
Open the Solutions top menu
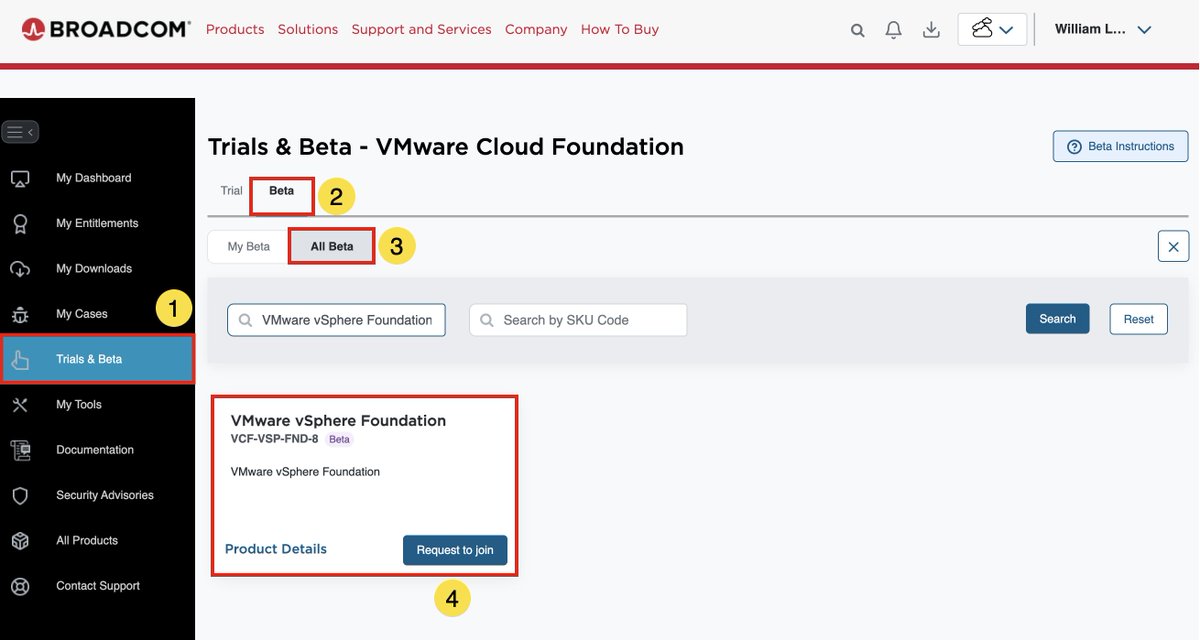pyautogui.click(x=308, y=29)
